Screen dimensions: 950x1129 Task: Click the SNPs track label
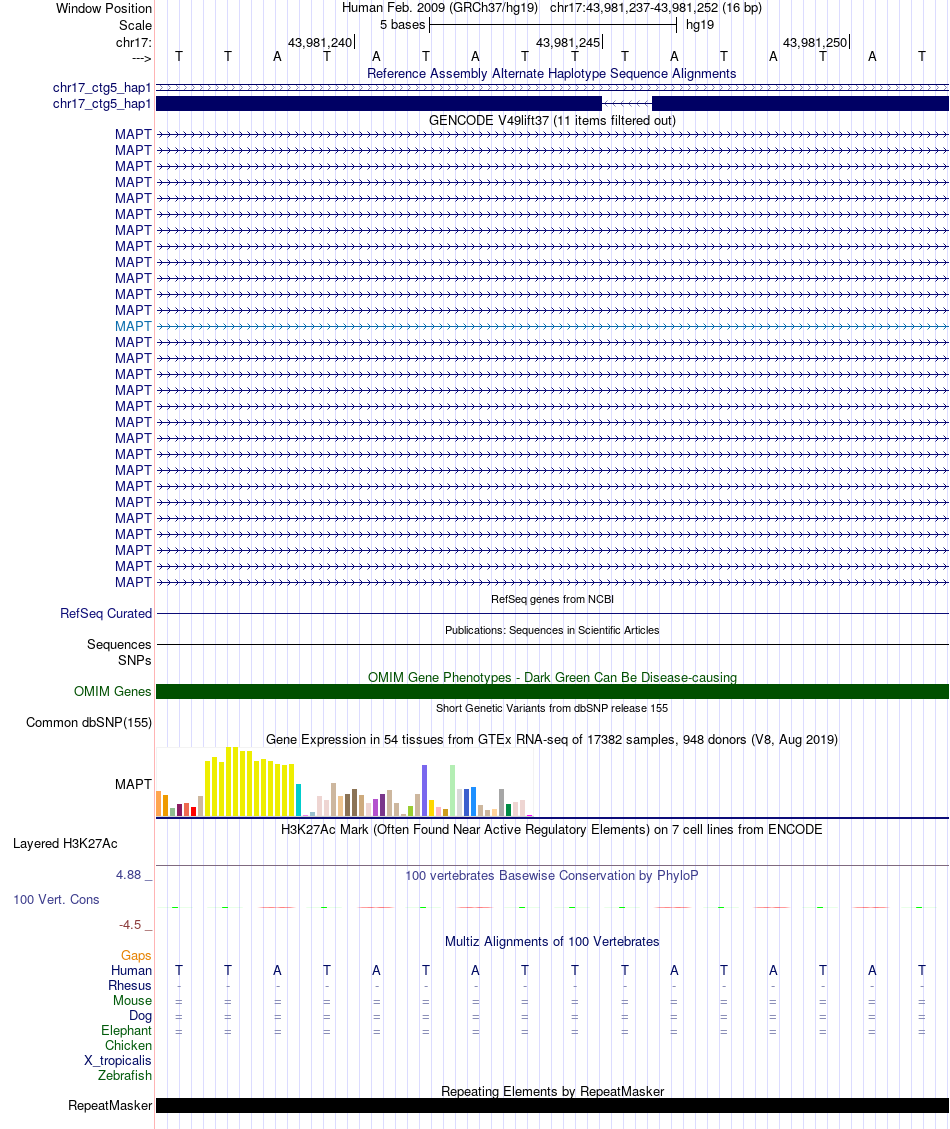(135, 660)
